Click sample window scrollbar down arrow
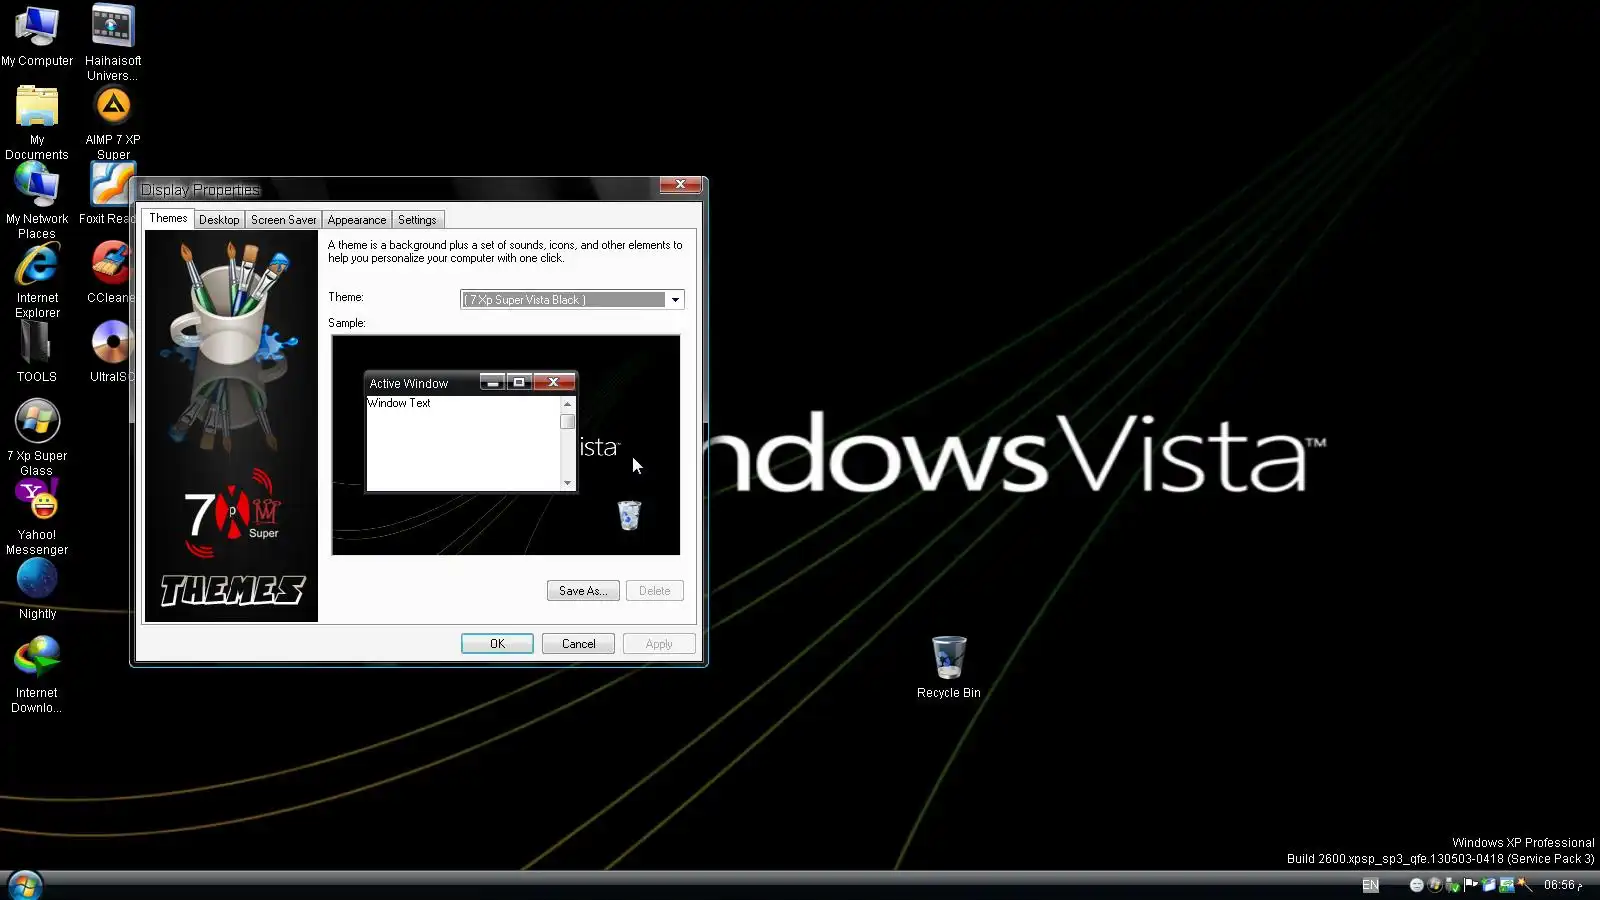 pyautogui.click(x=568, y=483)
